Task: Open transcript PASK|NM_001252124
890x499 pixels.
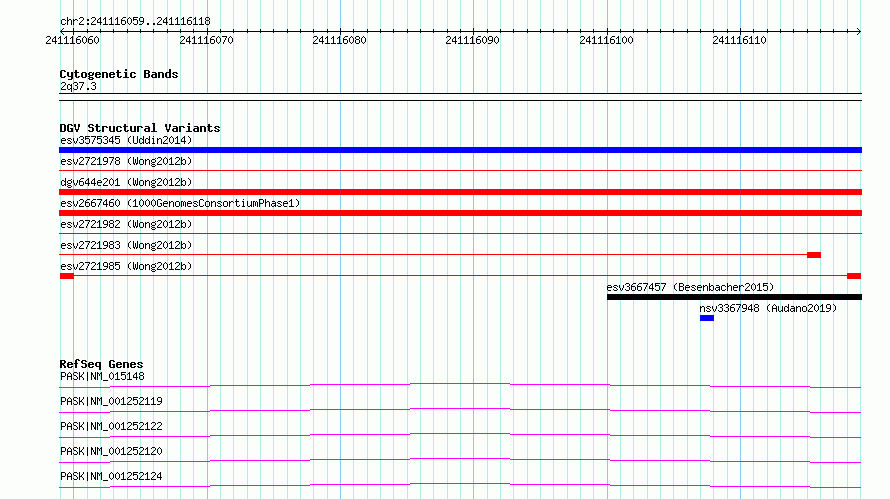Action: (111, 476)
